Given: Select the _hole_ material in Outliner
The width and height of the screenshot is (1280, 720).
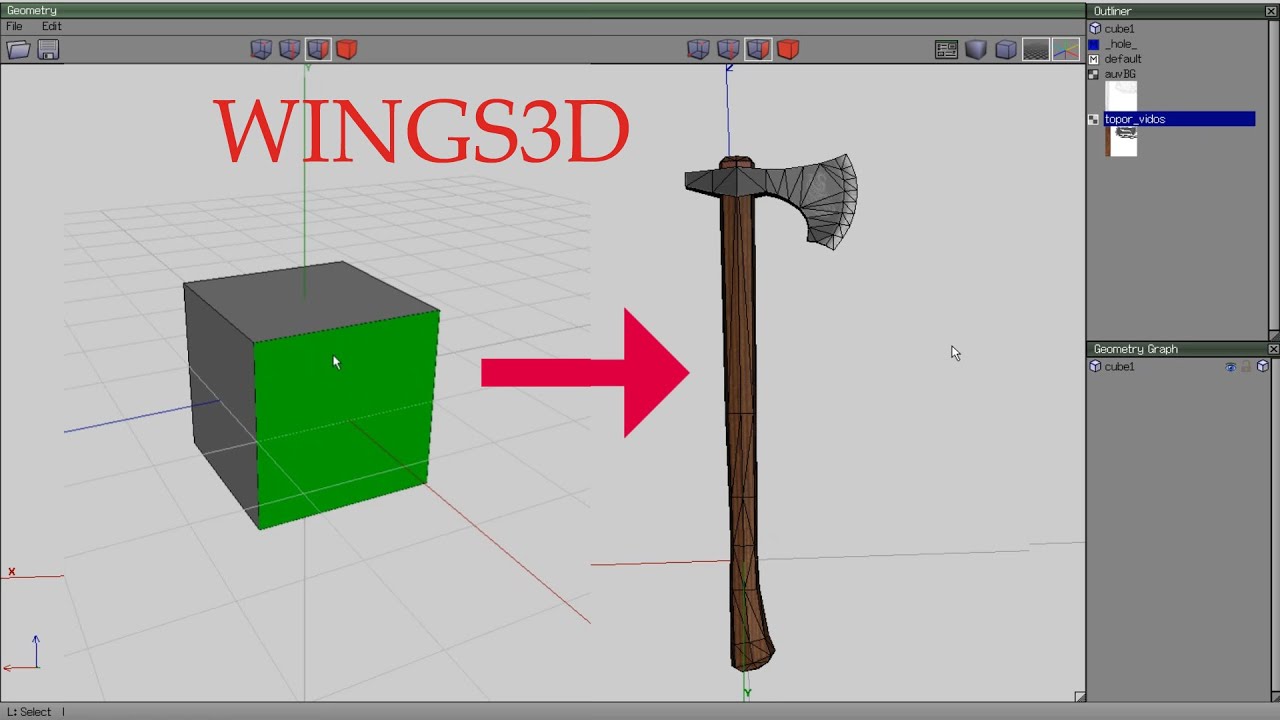Looking at the screenshot, I should 1120,44.
